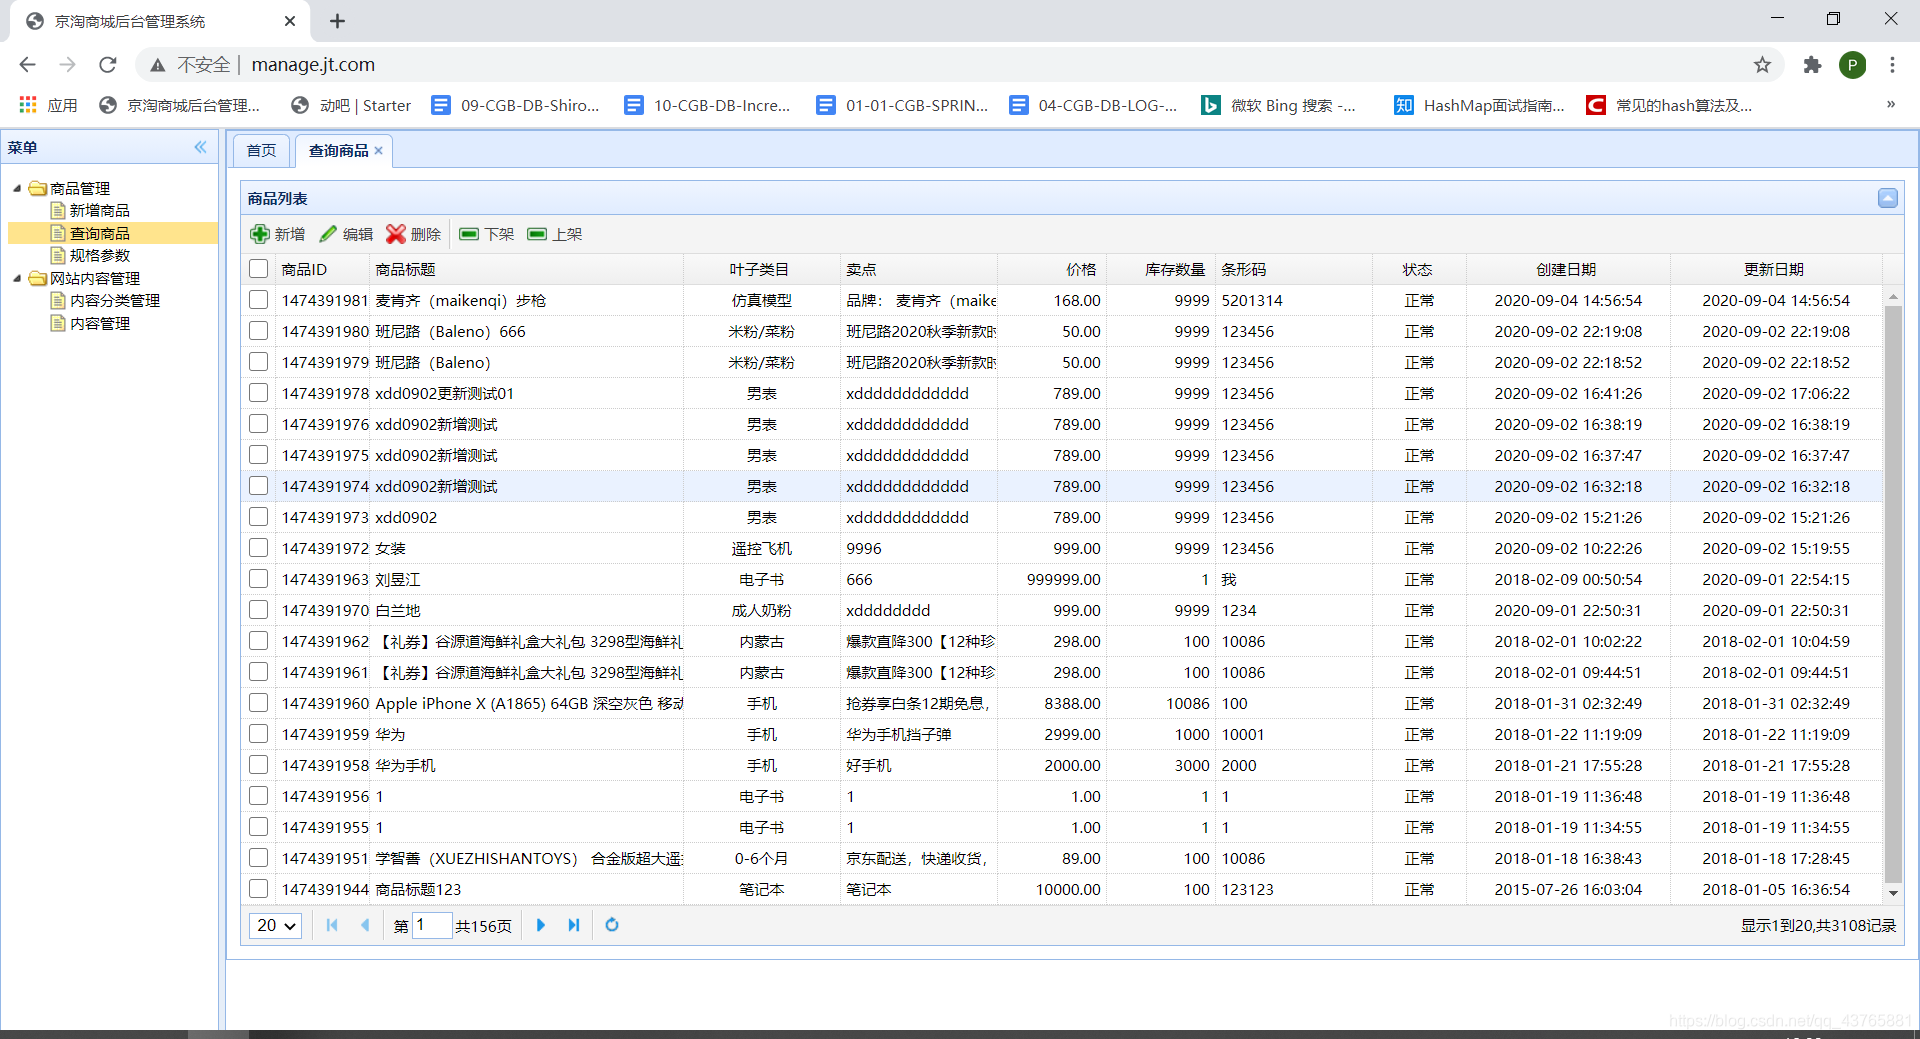The width and height of the screenshot is (1920, 1039).
Task: Open 09-CGB-DB-Shiro bookmark
Action: (515, 105)
